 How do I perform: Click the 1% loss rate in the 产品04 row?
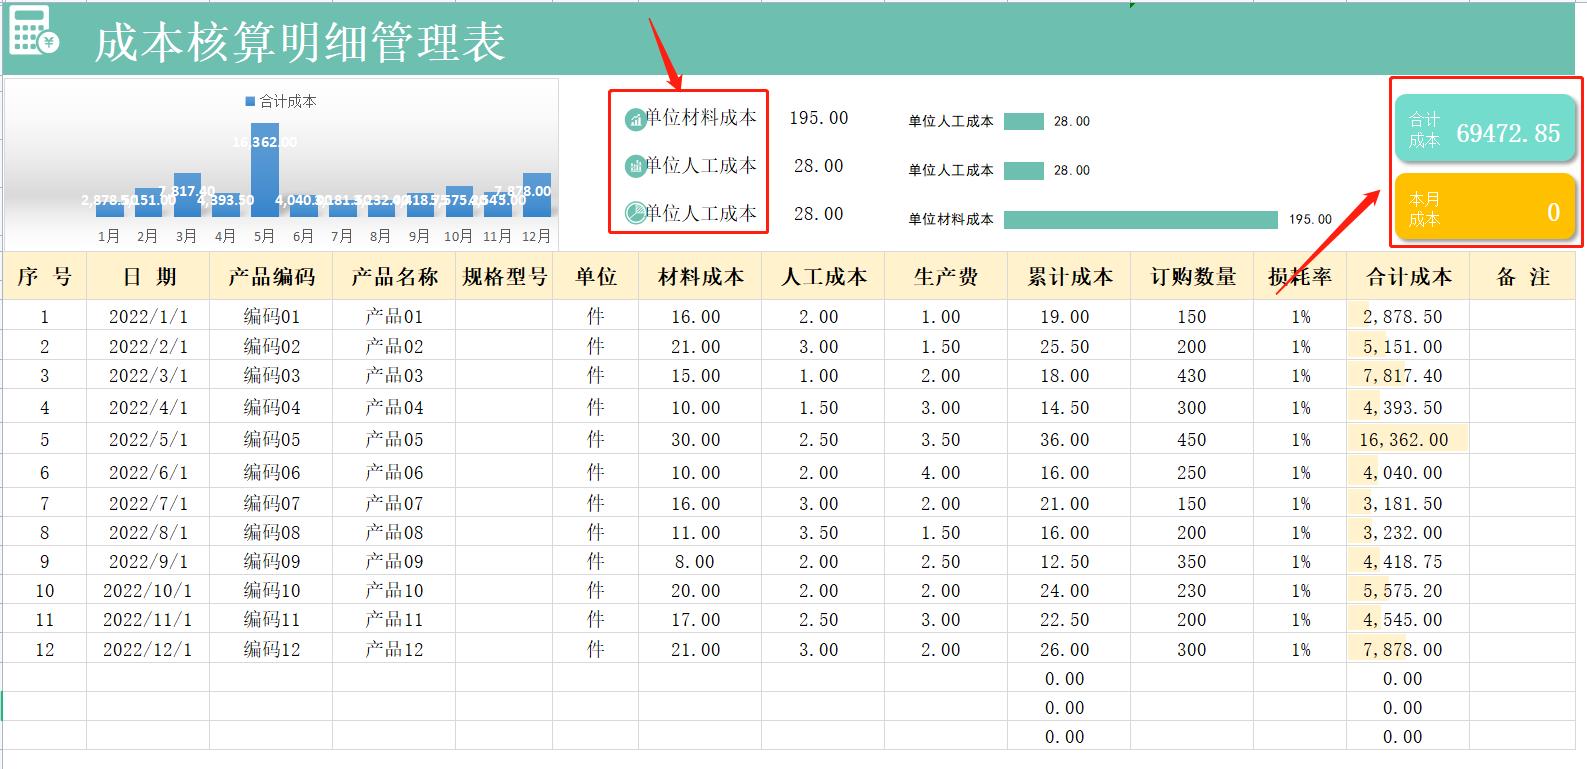tap(1300, 408)
